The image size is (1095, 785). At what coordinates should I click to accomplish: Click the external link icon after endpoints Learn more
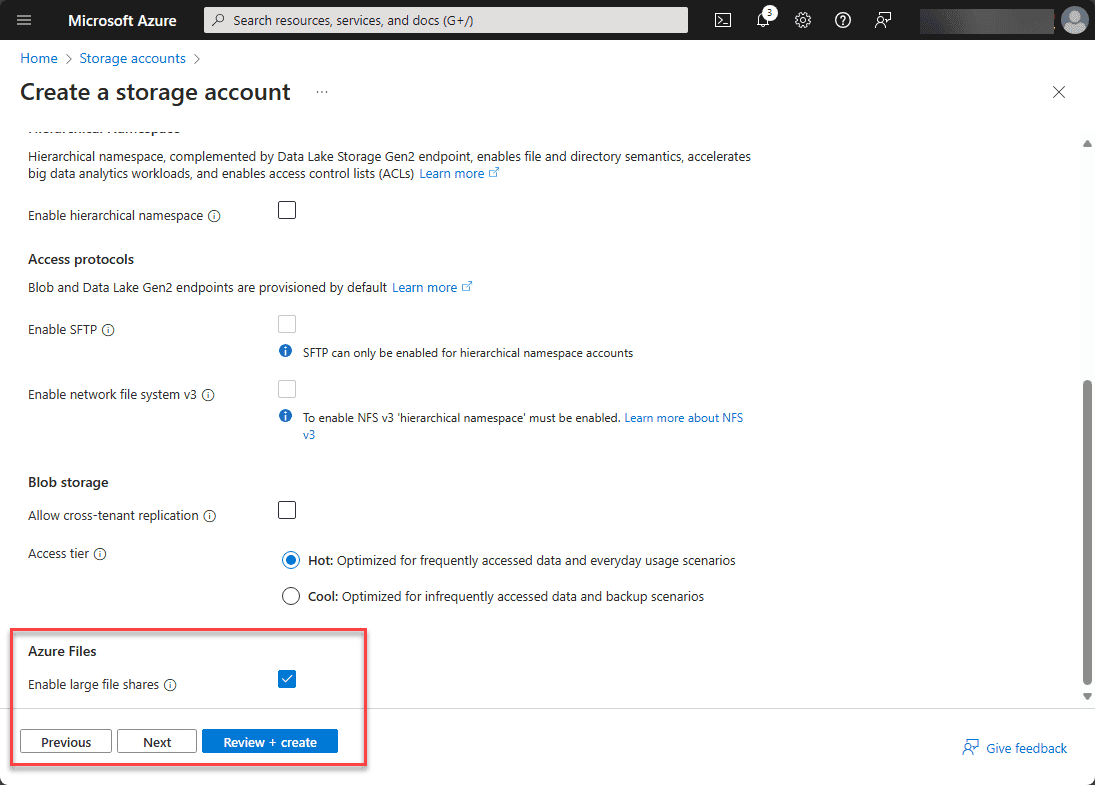pyautogui.click(x=467, y=286)
